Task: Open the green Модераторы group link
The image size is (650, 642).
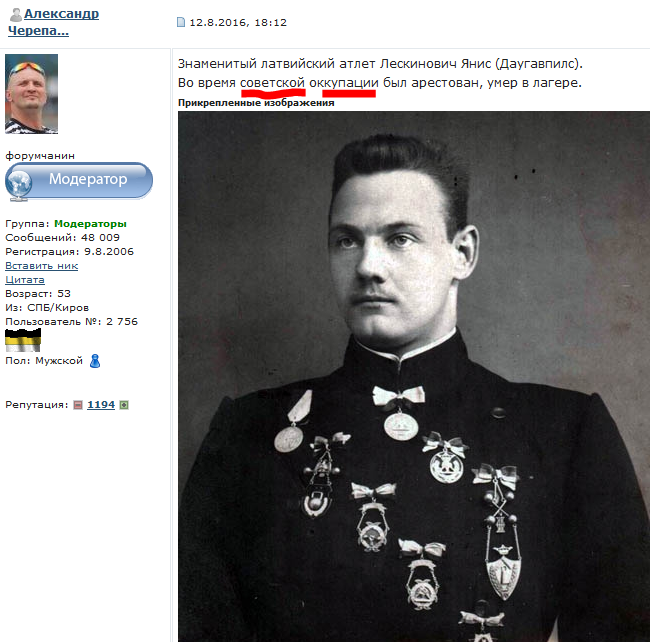Action: (x=90, y=224)
